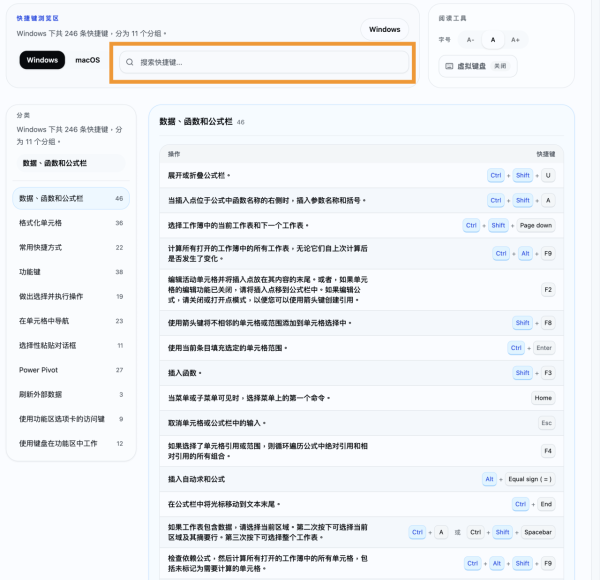Click the Enter key chip
The image size is (600, 580).
(544, 348)
